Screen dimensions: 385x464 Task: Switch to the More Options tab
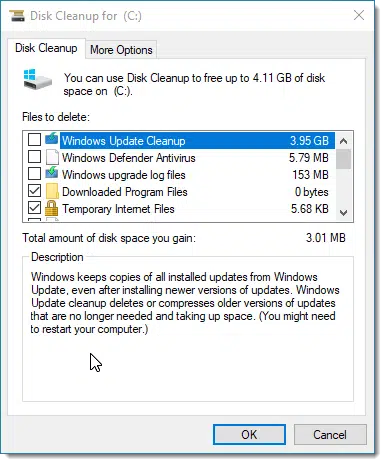121,50
